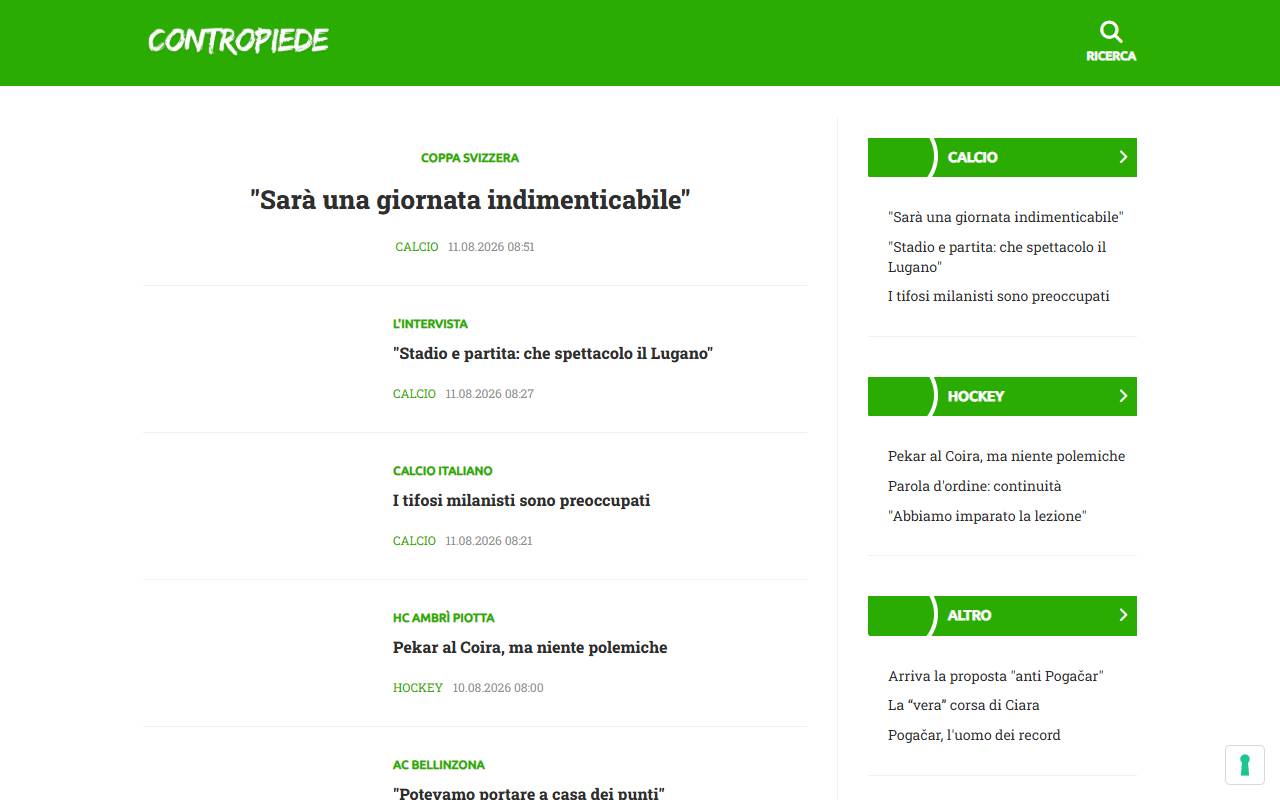Expand the Altro section arrow
Viewport: 1280px width, 800px height.
coord(1123,615)
